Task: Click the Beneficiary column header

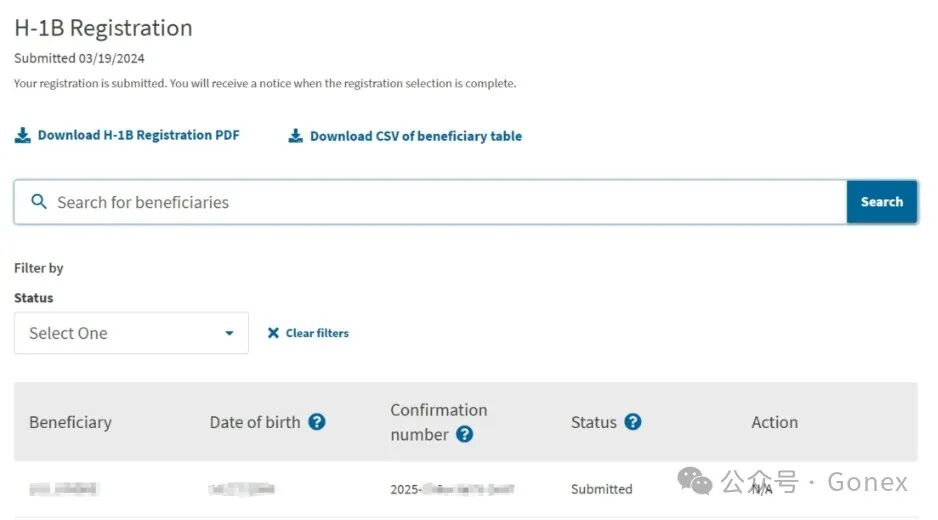Action: pyautogui.click(x=70, y=422)
